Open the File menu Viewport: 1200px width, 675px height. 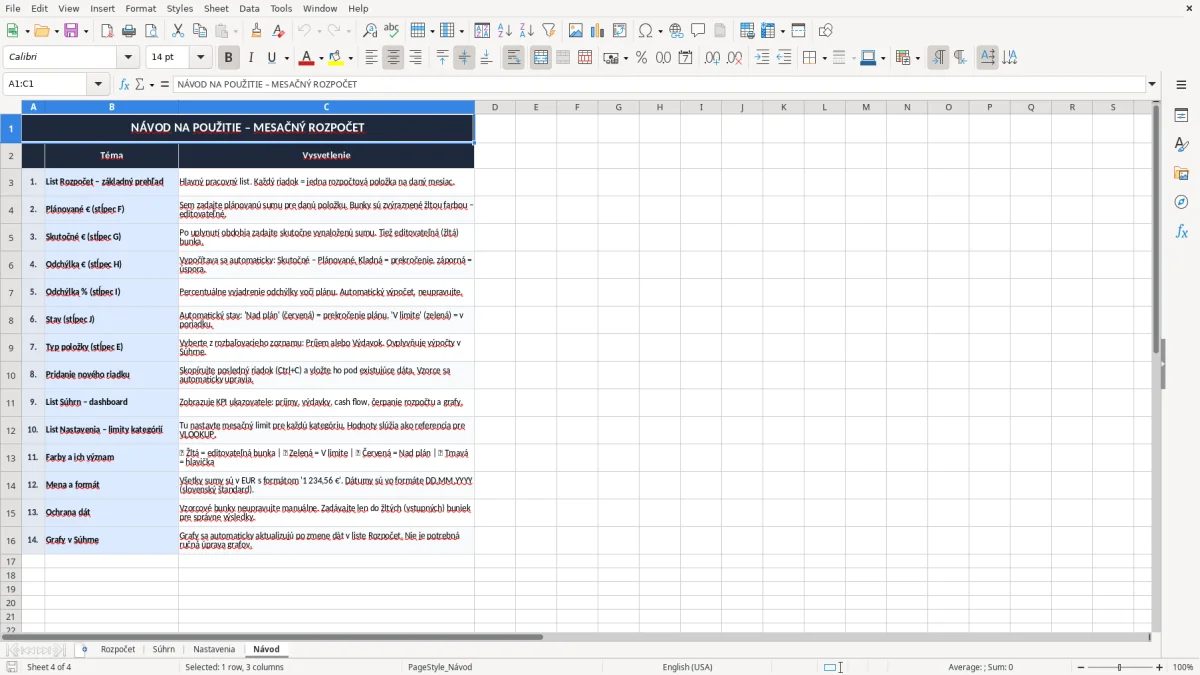(12, 8)
